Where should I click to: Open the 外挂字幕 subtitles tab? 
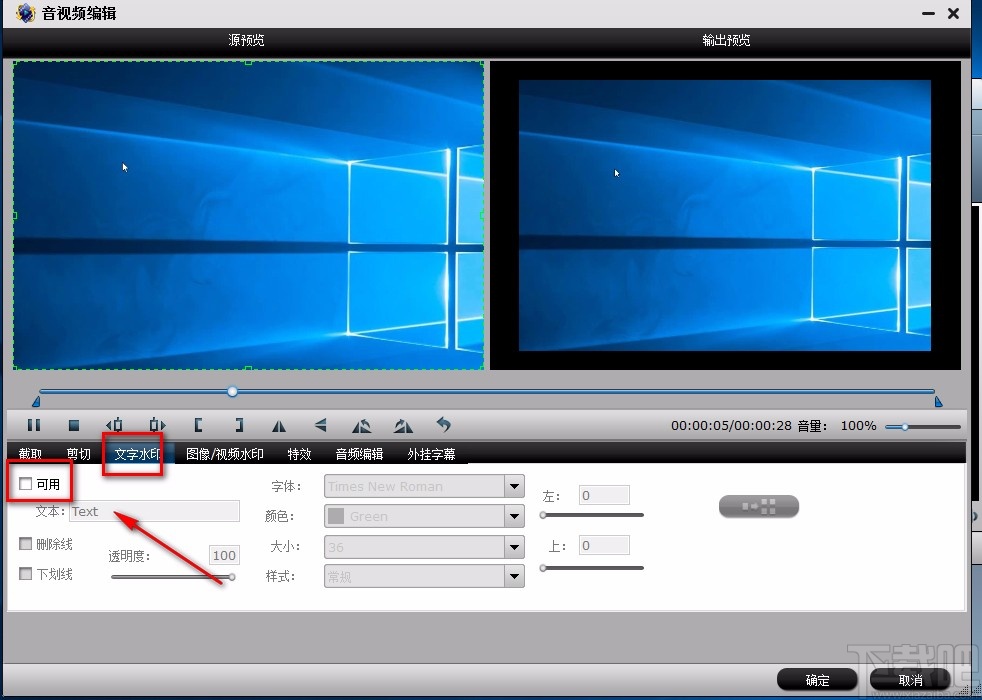coord(432,454)
